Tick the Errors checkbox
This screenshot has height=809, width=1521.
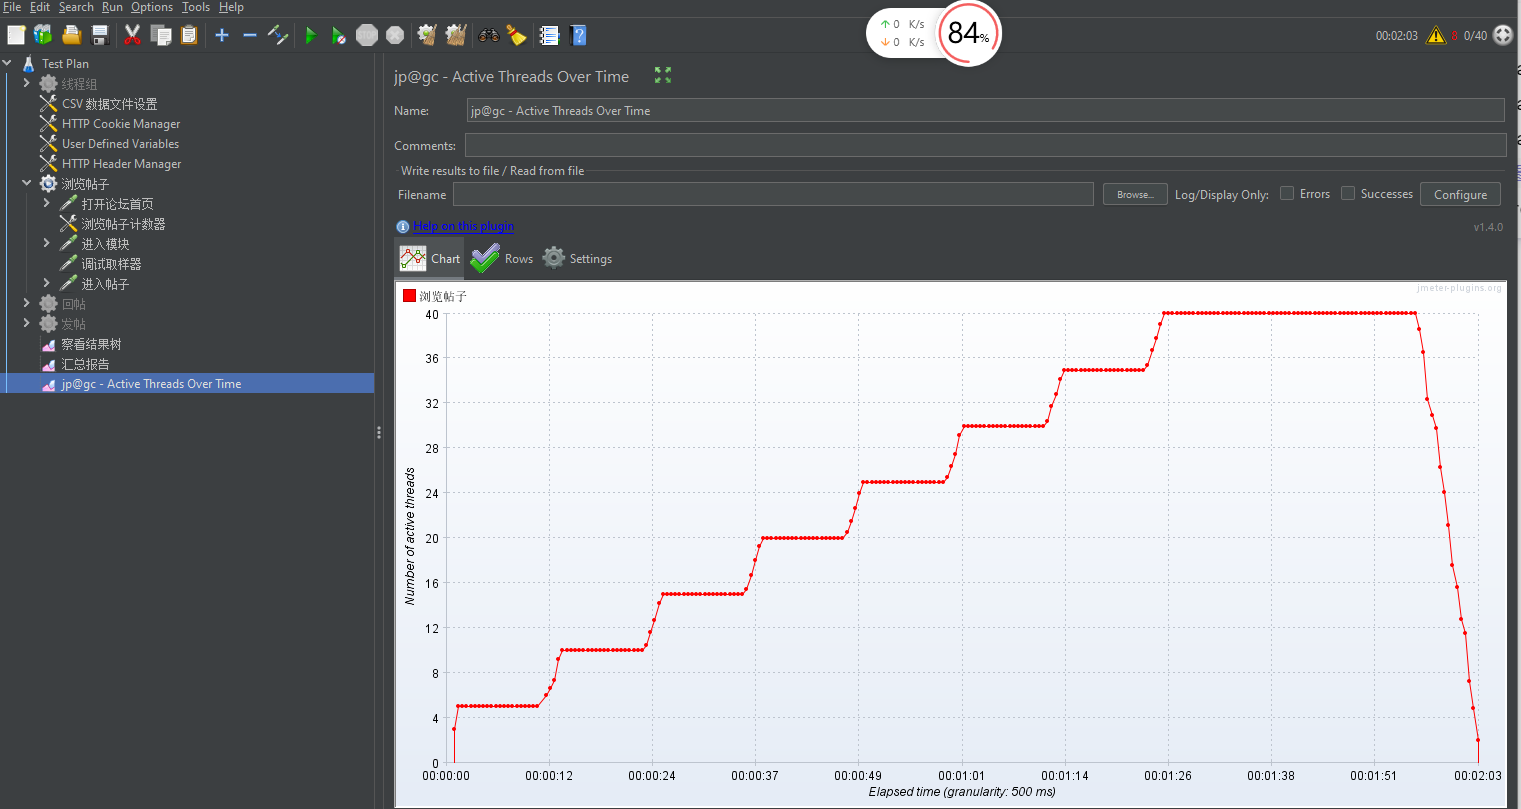click(x=1287, y=193)
